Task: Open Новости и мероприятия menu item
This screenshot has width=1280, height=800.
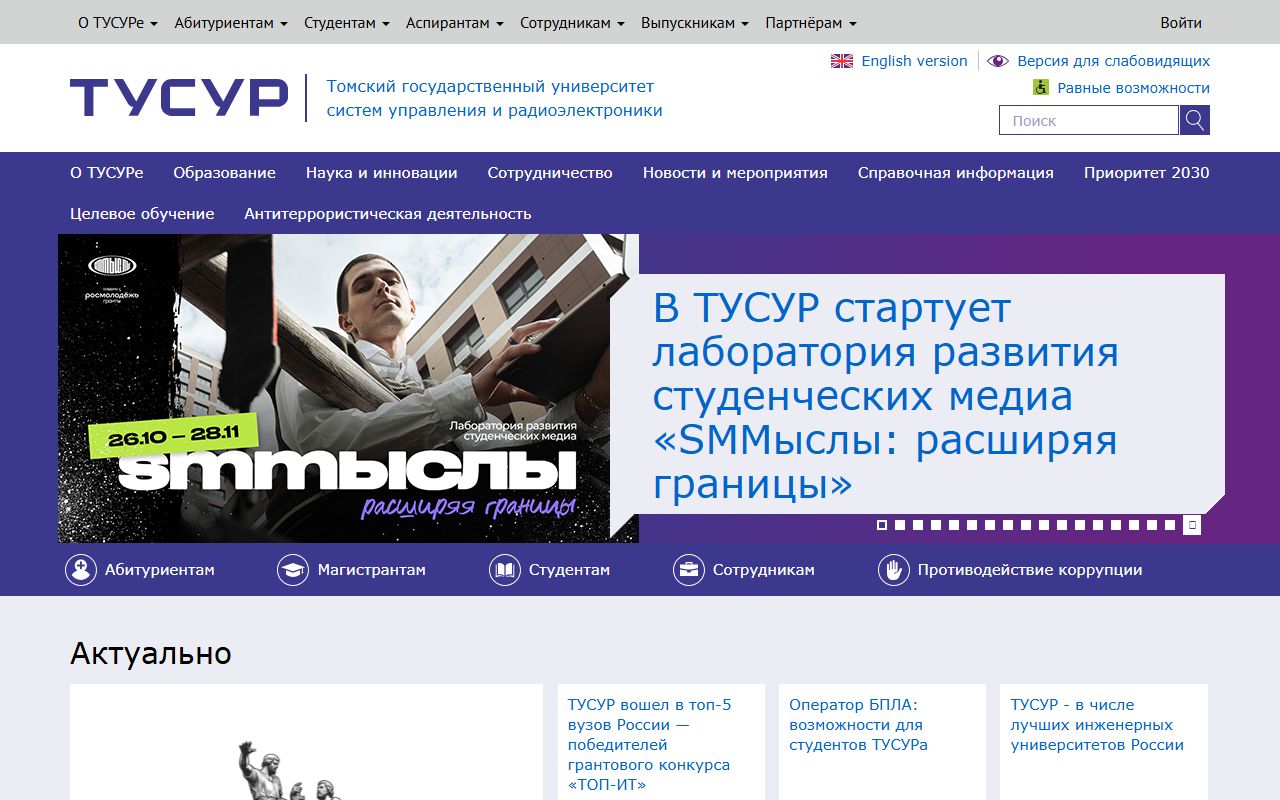Action: pos(735,172)
